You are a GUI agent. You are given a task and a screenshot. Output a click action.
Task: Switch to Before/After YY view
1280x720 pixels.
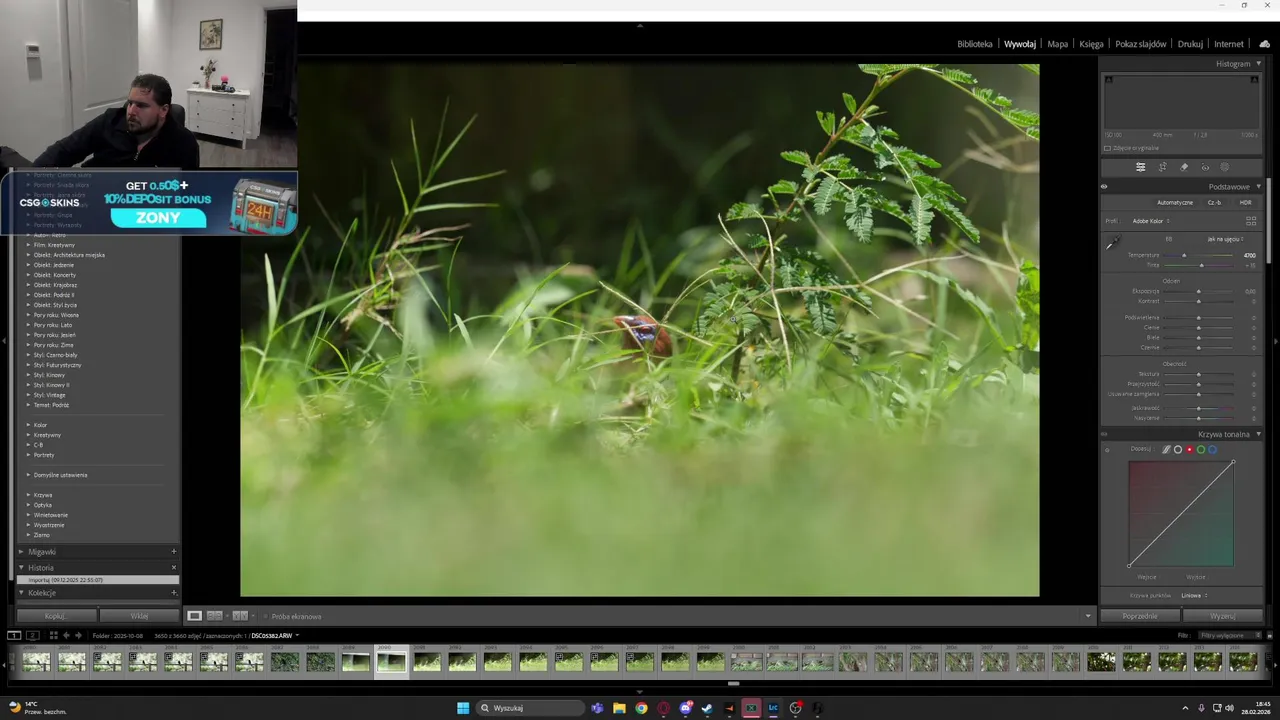(240, 616)
